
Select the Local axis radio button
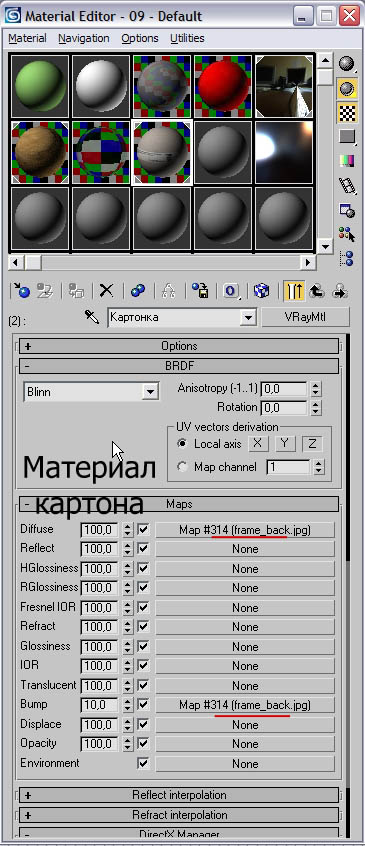pos(183,444)
